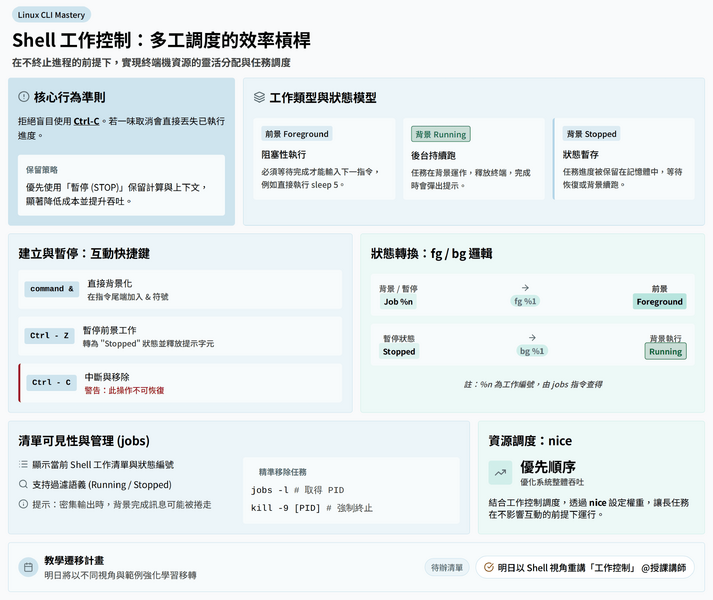This screenshot has height=600, width=713.
Task: Select the 背景 Running tag
Action: pos(441,134)
